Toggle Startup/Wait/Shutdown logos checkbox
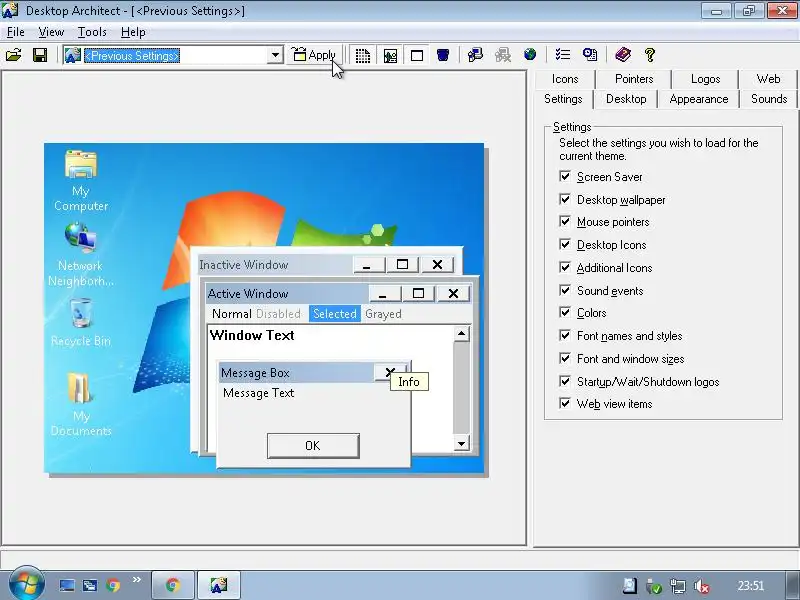Screen dimensions: 800x600 point(565,381)
